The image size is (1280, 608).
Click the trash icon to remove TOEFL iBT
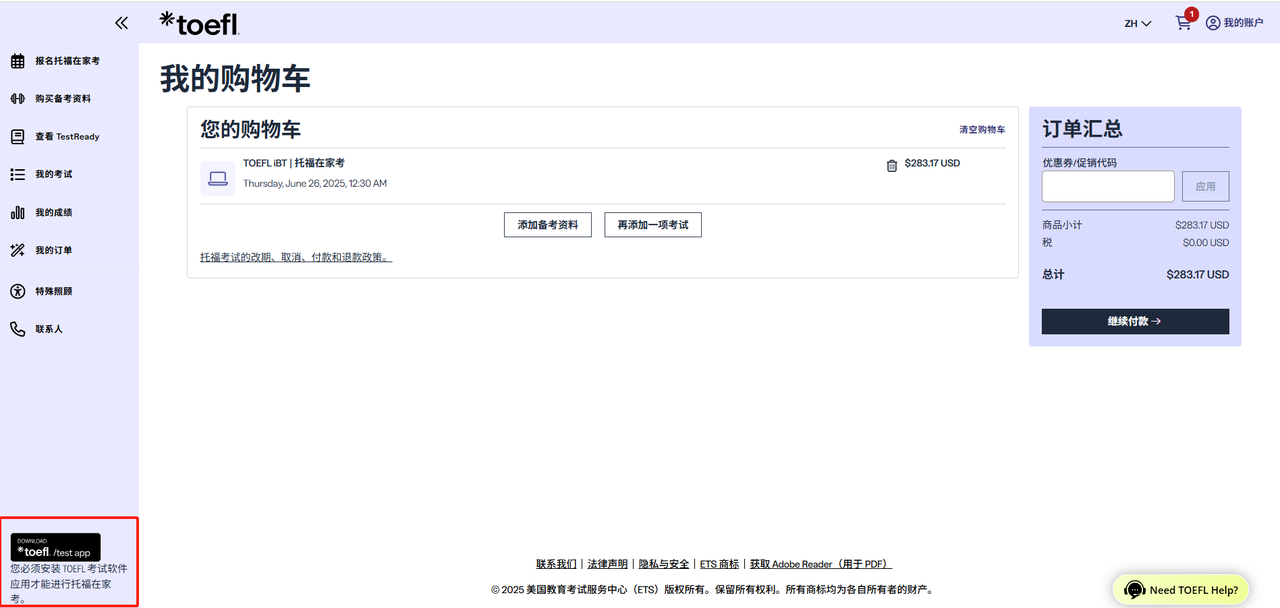point(892,166)
